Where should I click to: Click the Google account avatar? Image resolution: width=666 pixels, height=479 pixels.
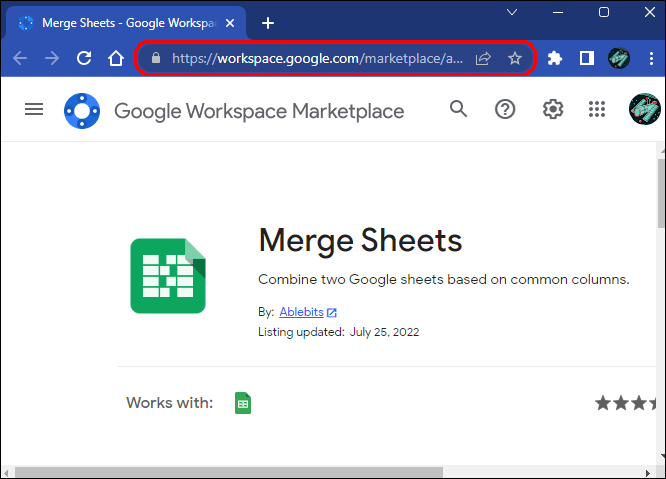click(644, 109)
